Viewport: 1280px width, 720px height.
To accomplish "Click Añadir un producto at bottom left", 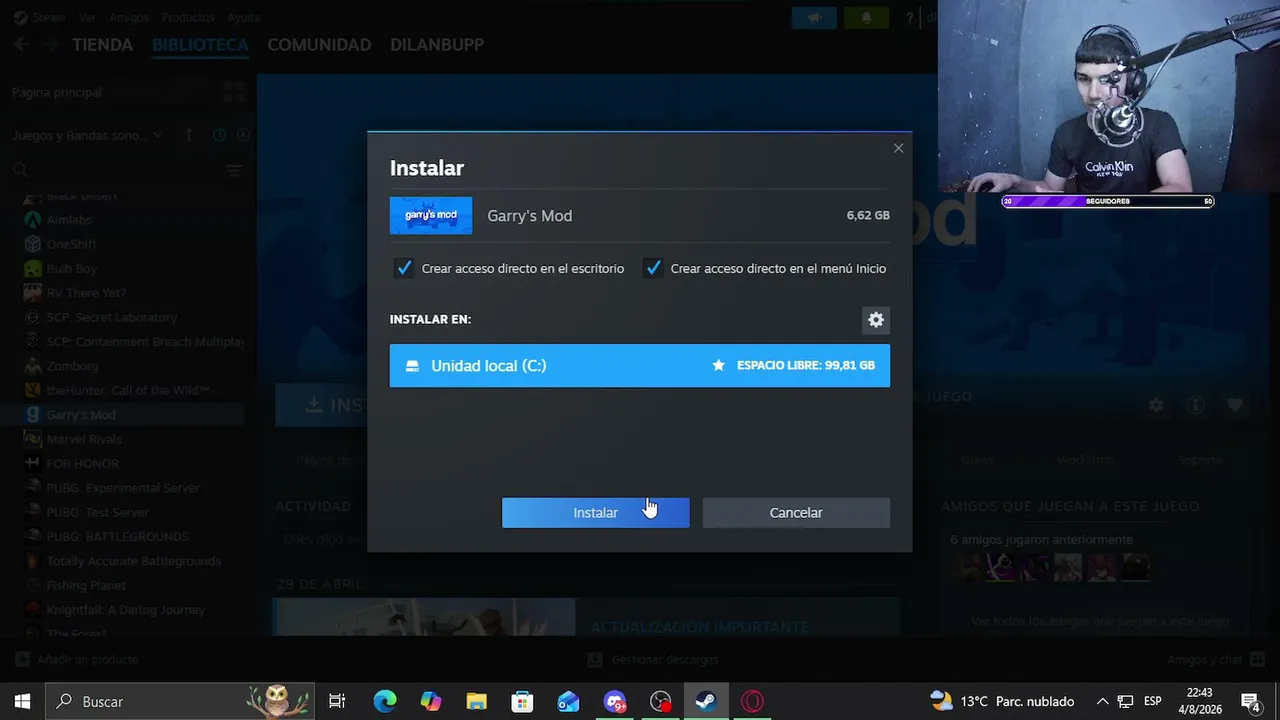I will pyautogui.click(x=77, y=660).
